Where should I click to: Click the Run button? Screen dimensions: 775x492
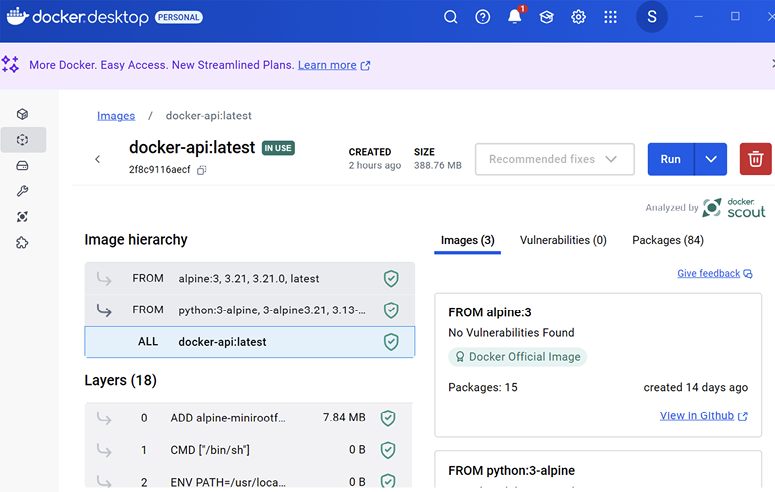click(x=671, y=159)
